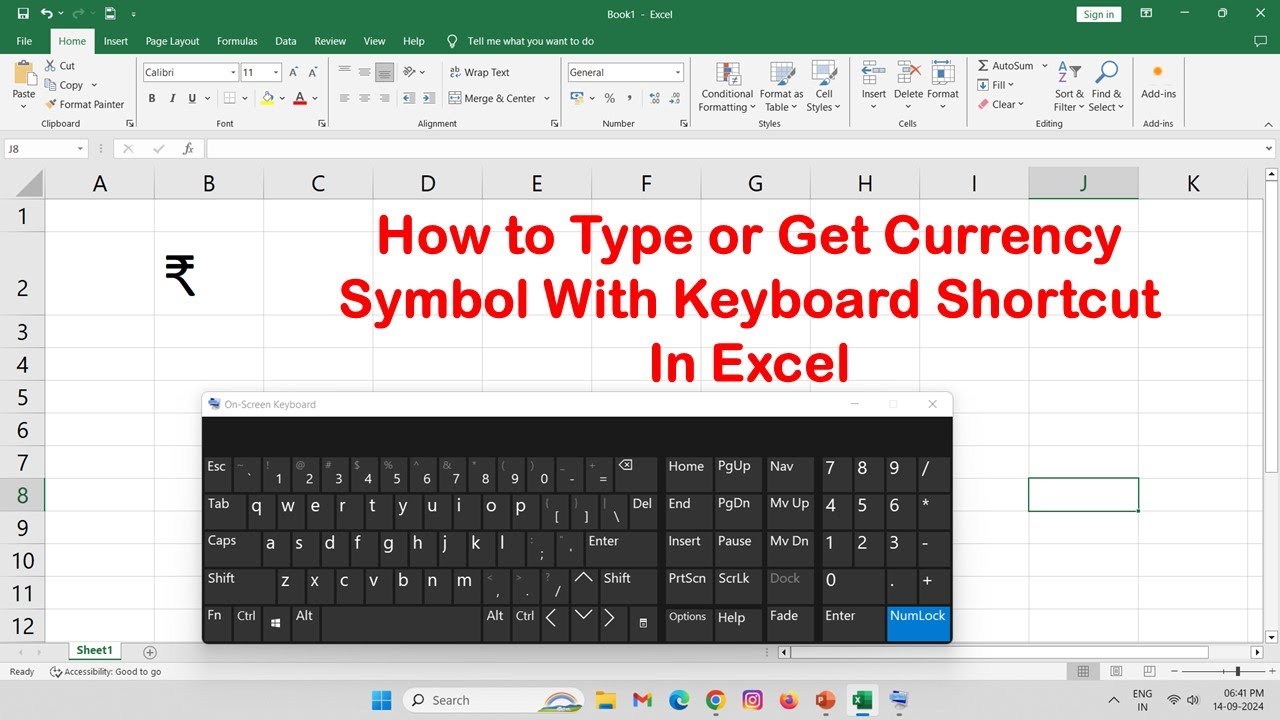Apply the yellow fill color bucket

[266, 98]
